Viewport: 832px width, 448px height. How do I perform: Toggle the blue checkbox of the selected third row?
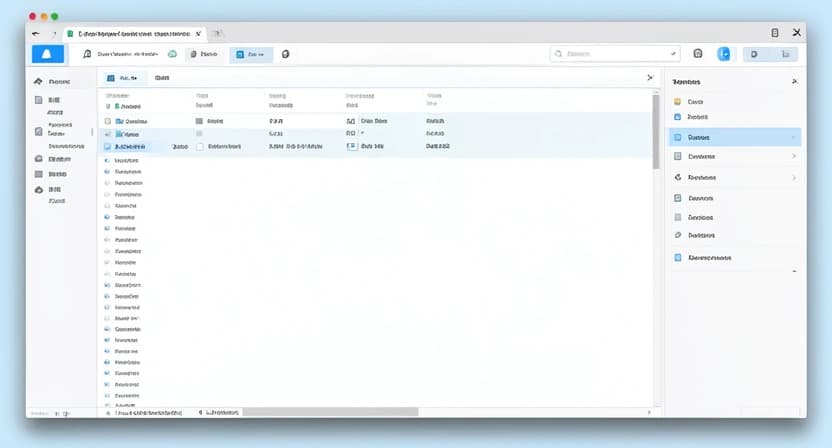[x=108, y=147]
